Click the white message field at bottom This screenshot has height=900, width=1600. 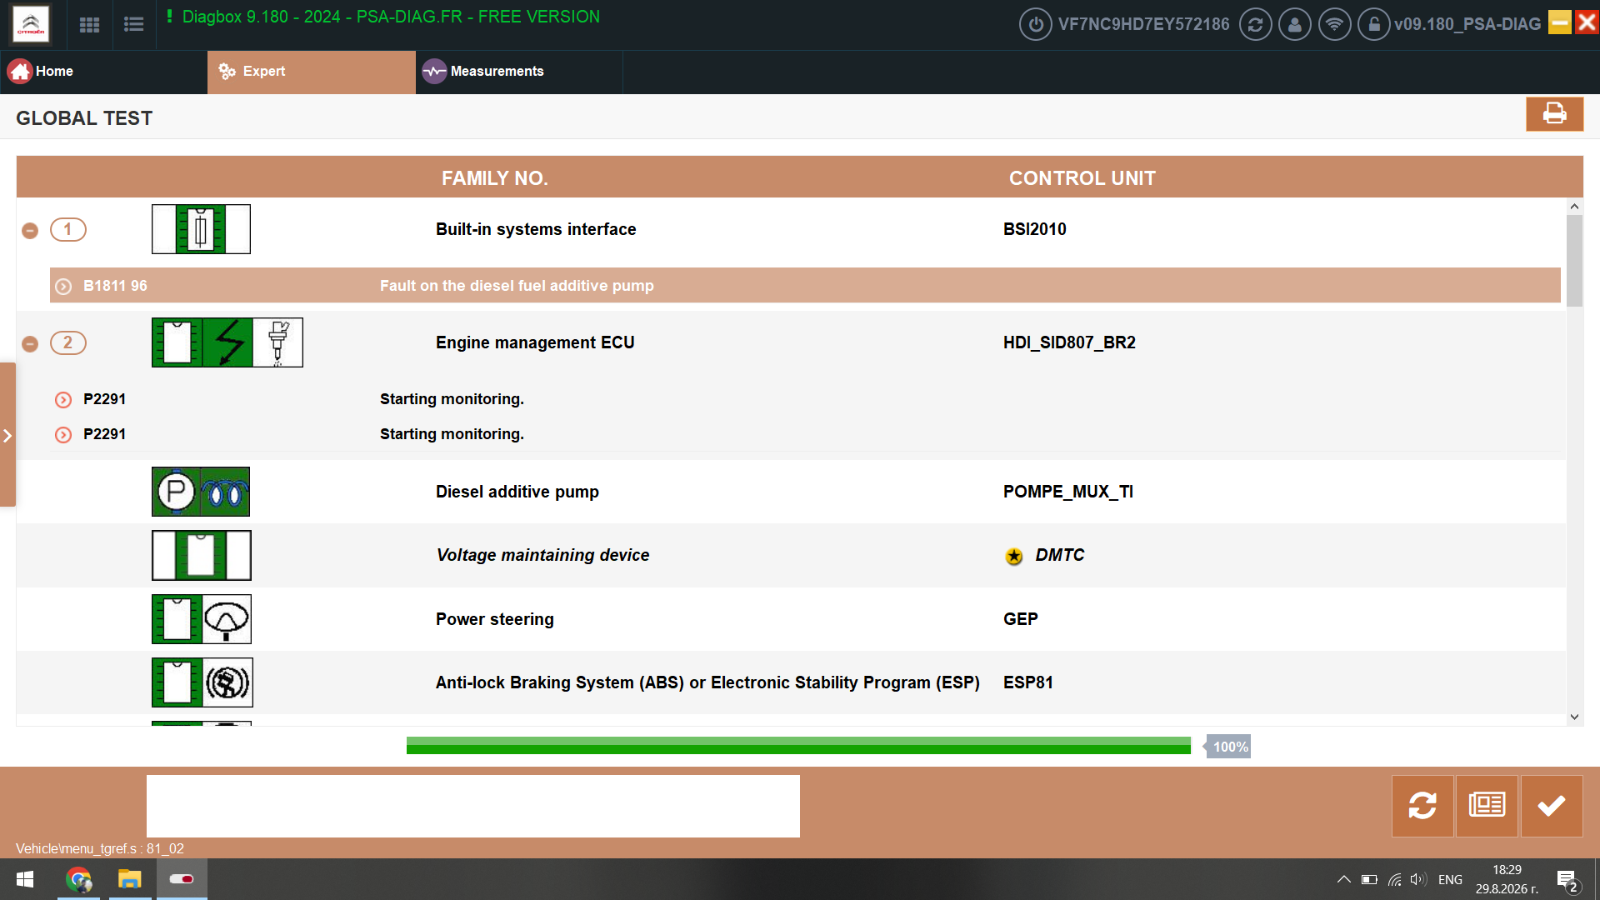(473, 806)
